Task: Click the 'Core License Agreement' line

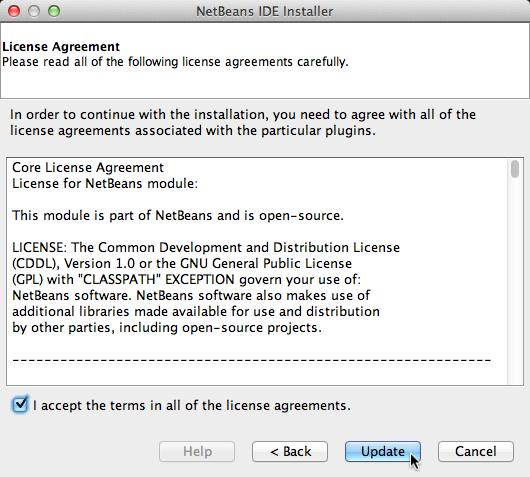Action: pos(88,168)
